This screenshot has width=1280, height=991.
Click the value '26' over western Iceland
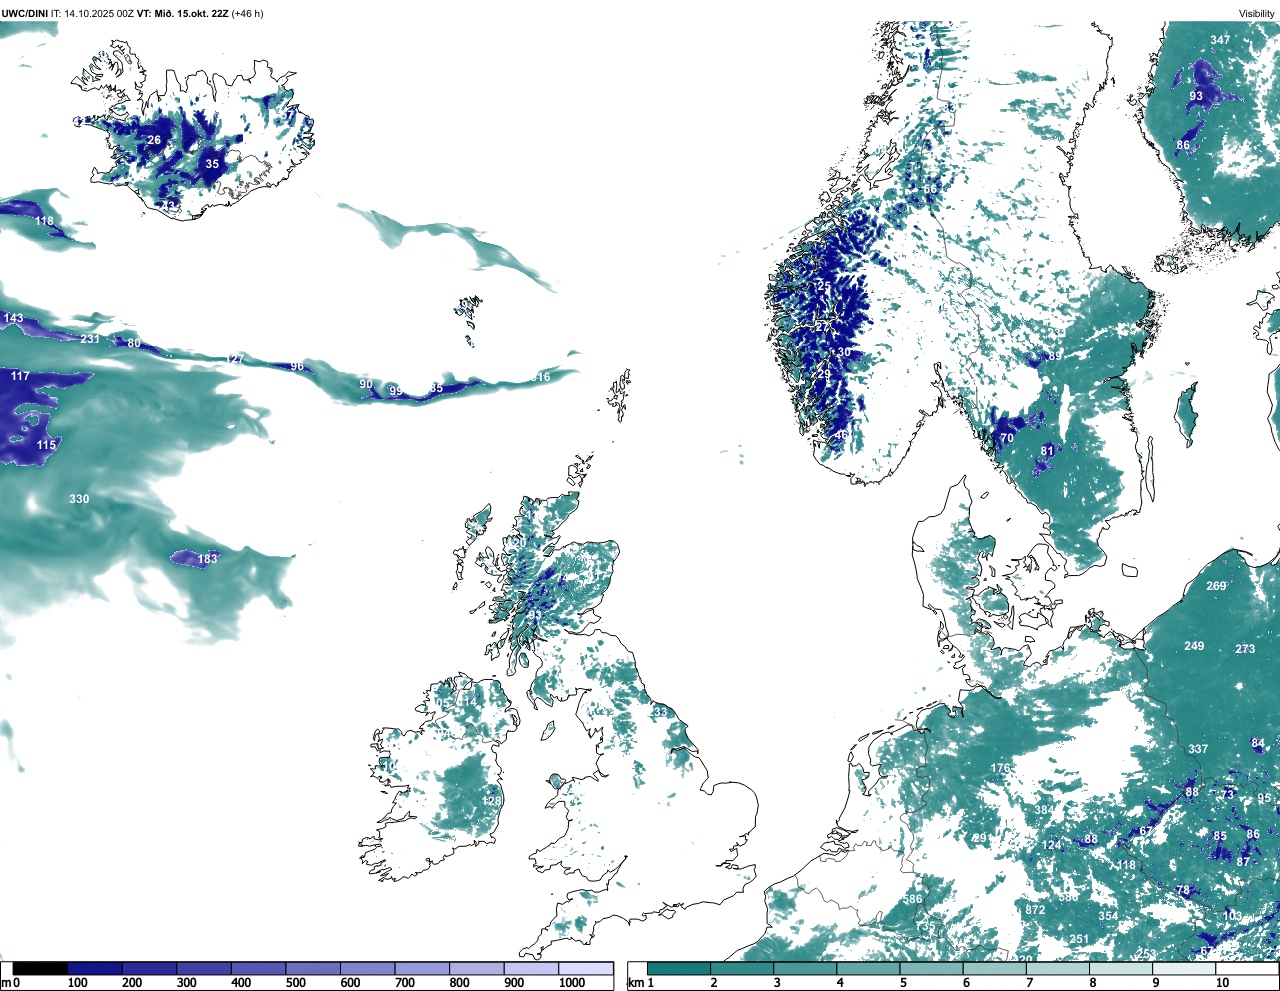pyautogui.click(x=154, y=140)
